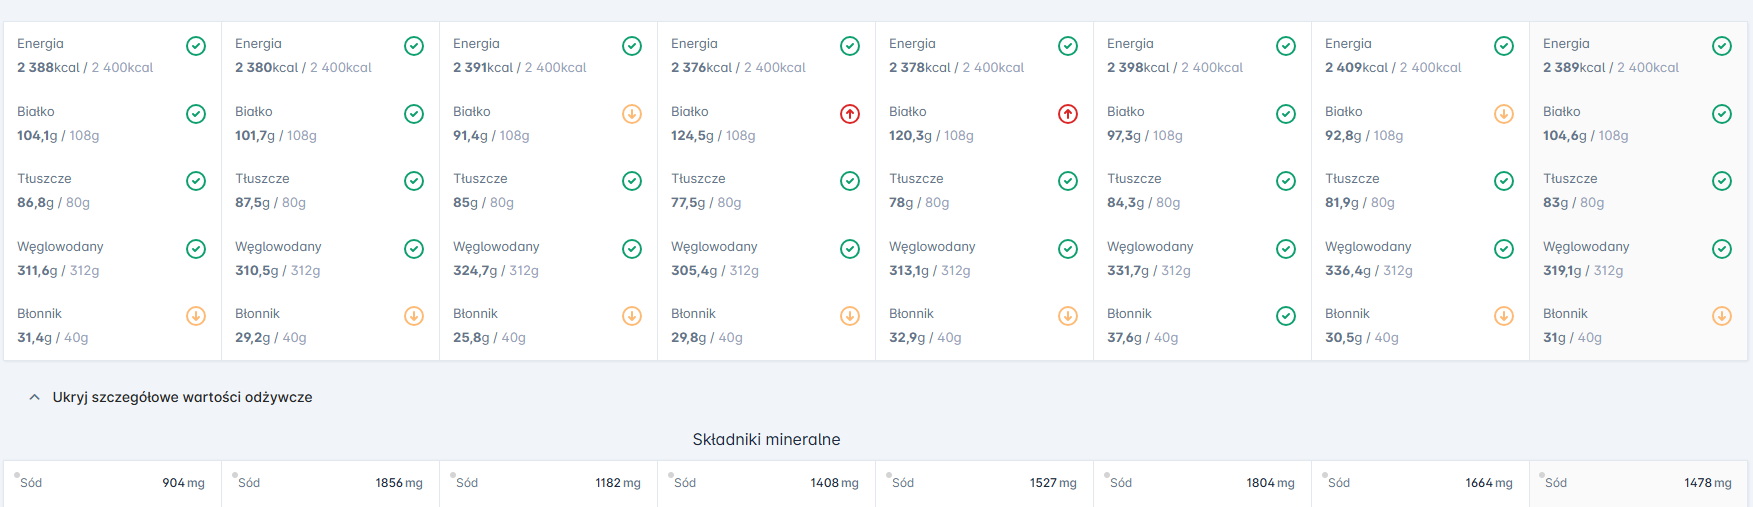Click green check icon beside Białko 104,6g
The height and width of the screenshot is (507, 1753).
(x=1722, y=114)
